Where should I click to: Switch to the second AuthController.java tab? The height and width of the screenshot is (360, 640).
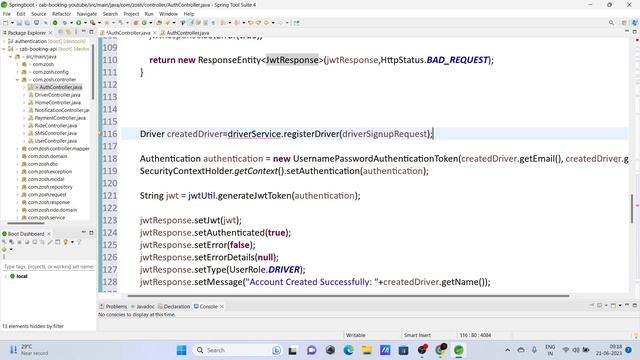184,33
